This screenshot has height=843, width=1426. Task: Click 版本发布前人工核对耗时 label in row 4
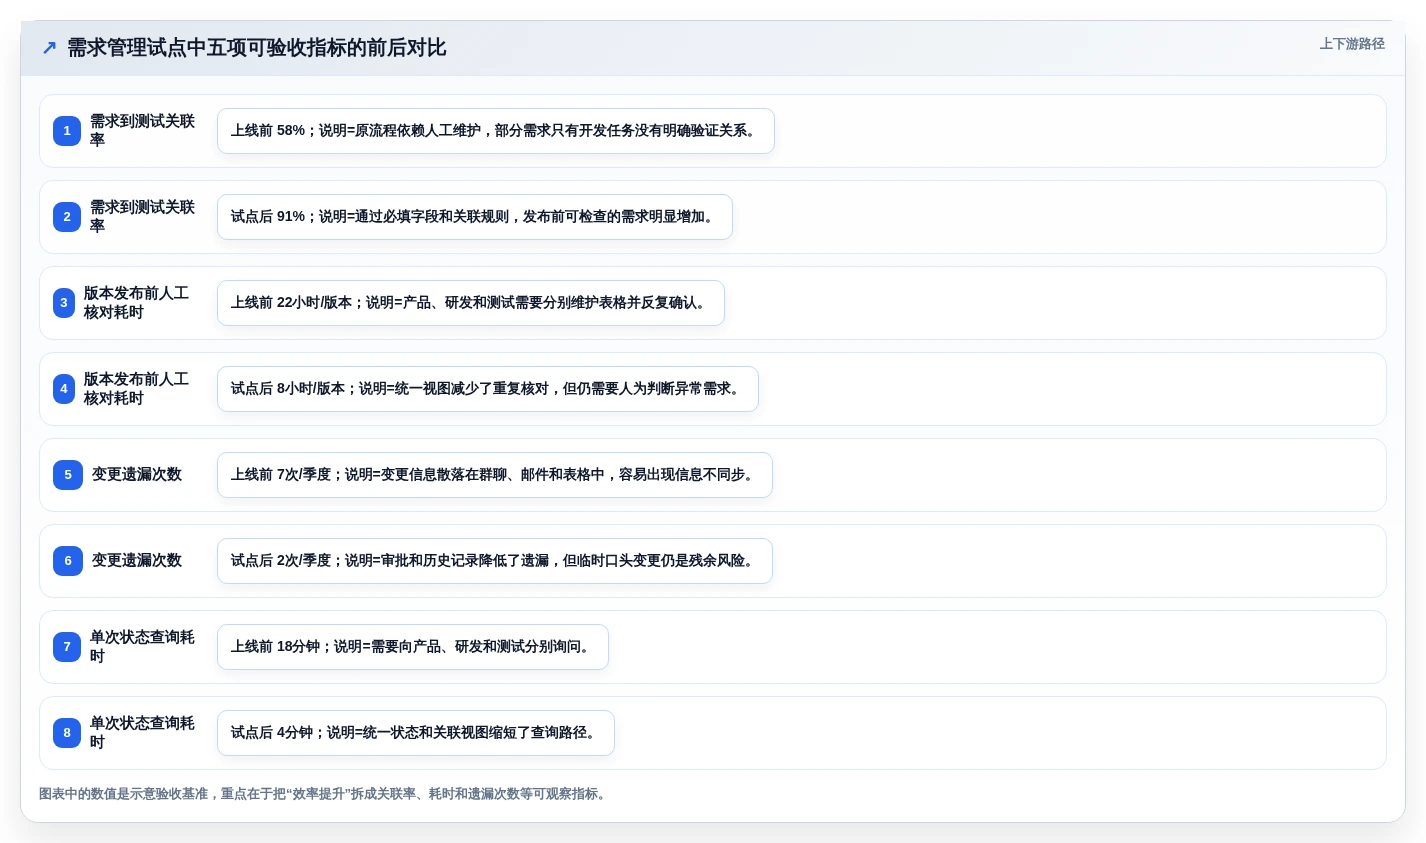click(136, 389)
